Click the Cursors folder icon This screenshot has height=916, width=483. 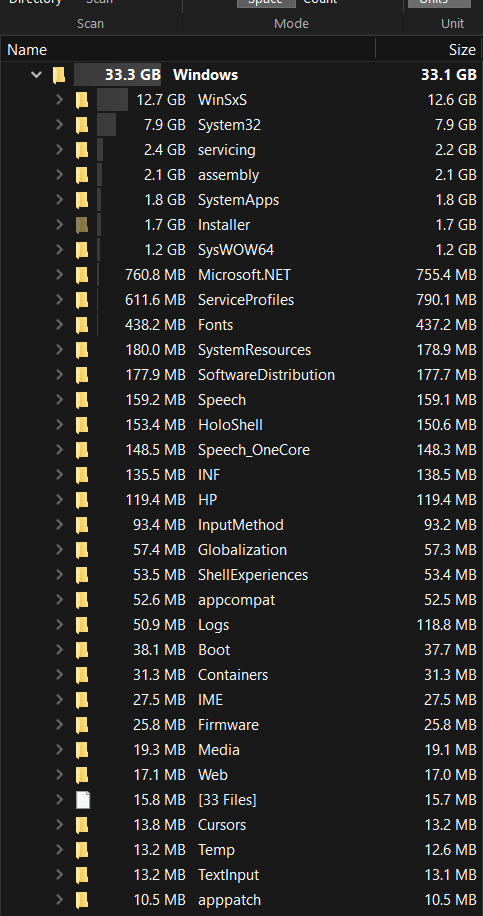pos(82,825)
